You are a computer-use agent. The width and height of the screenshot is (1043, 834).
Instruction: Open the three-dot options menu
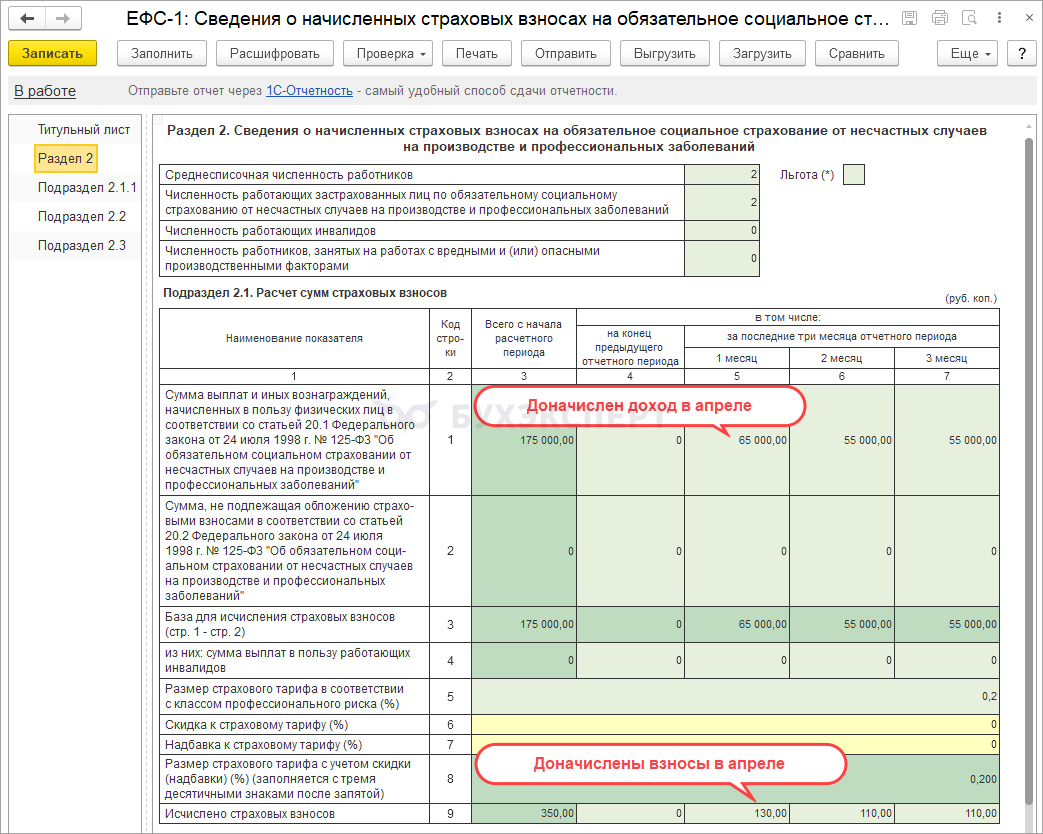pyautogui.click(x=999, y=19)
